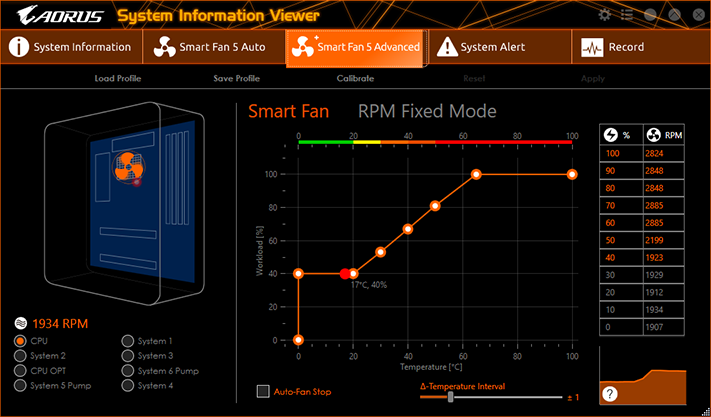Choose the System 6 Pump radio button
This screenshot has height=417, width=711.
(x=128, y=371)
